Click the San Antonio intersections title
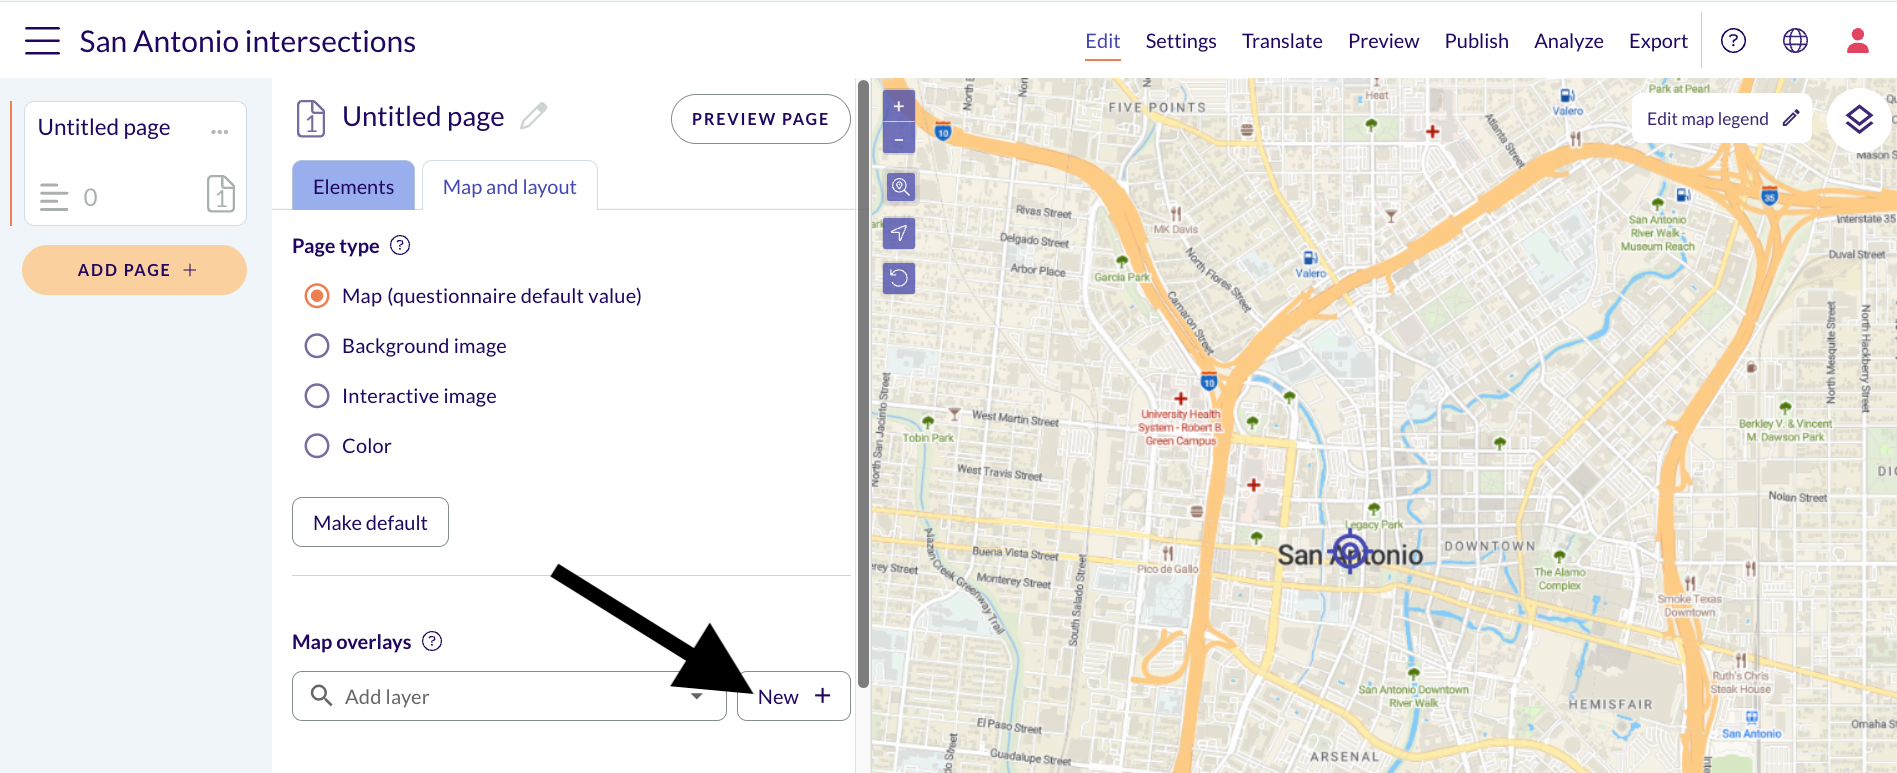 [x=248, y=41]
